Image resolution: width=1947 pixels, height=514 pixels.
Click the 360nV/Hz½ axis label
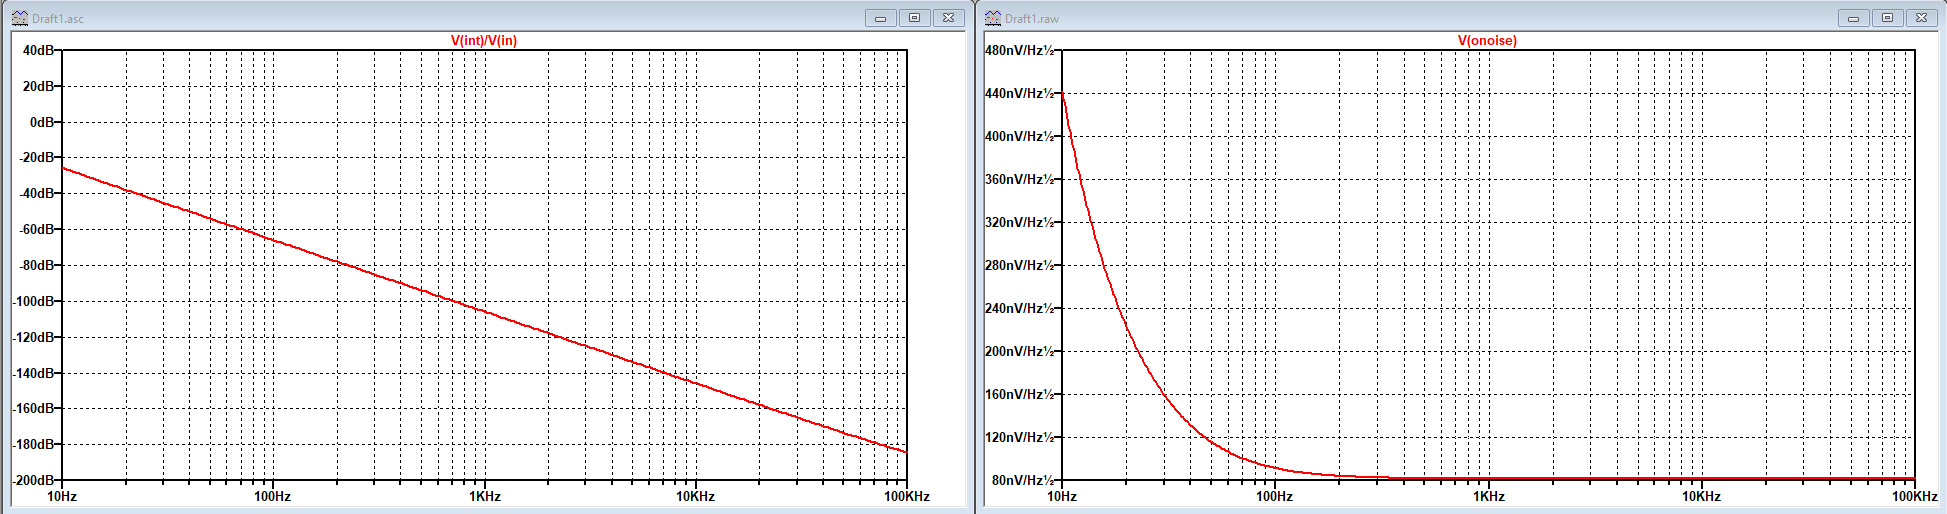tap(1019, 179)
